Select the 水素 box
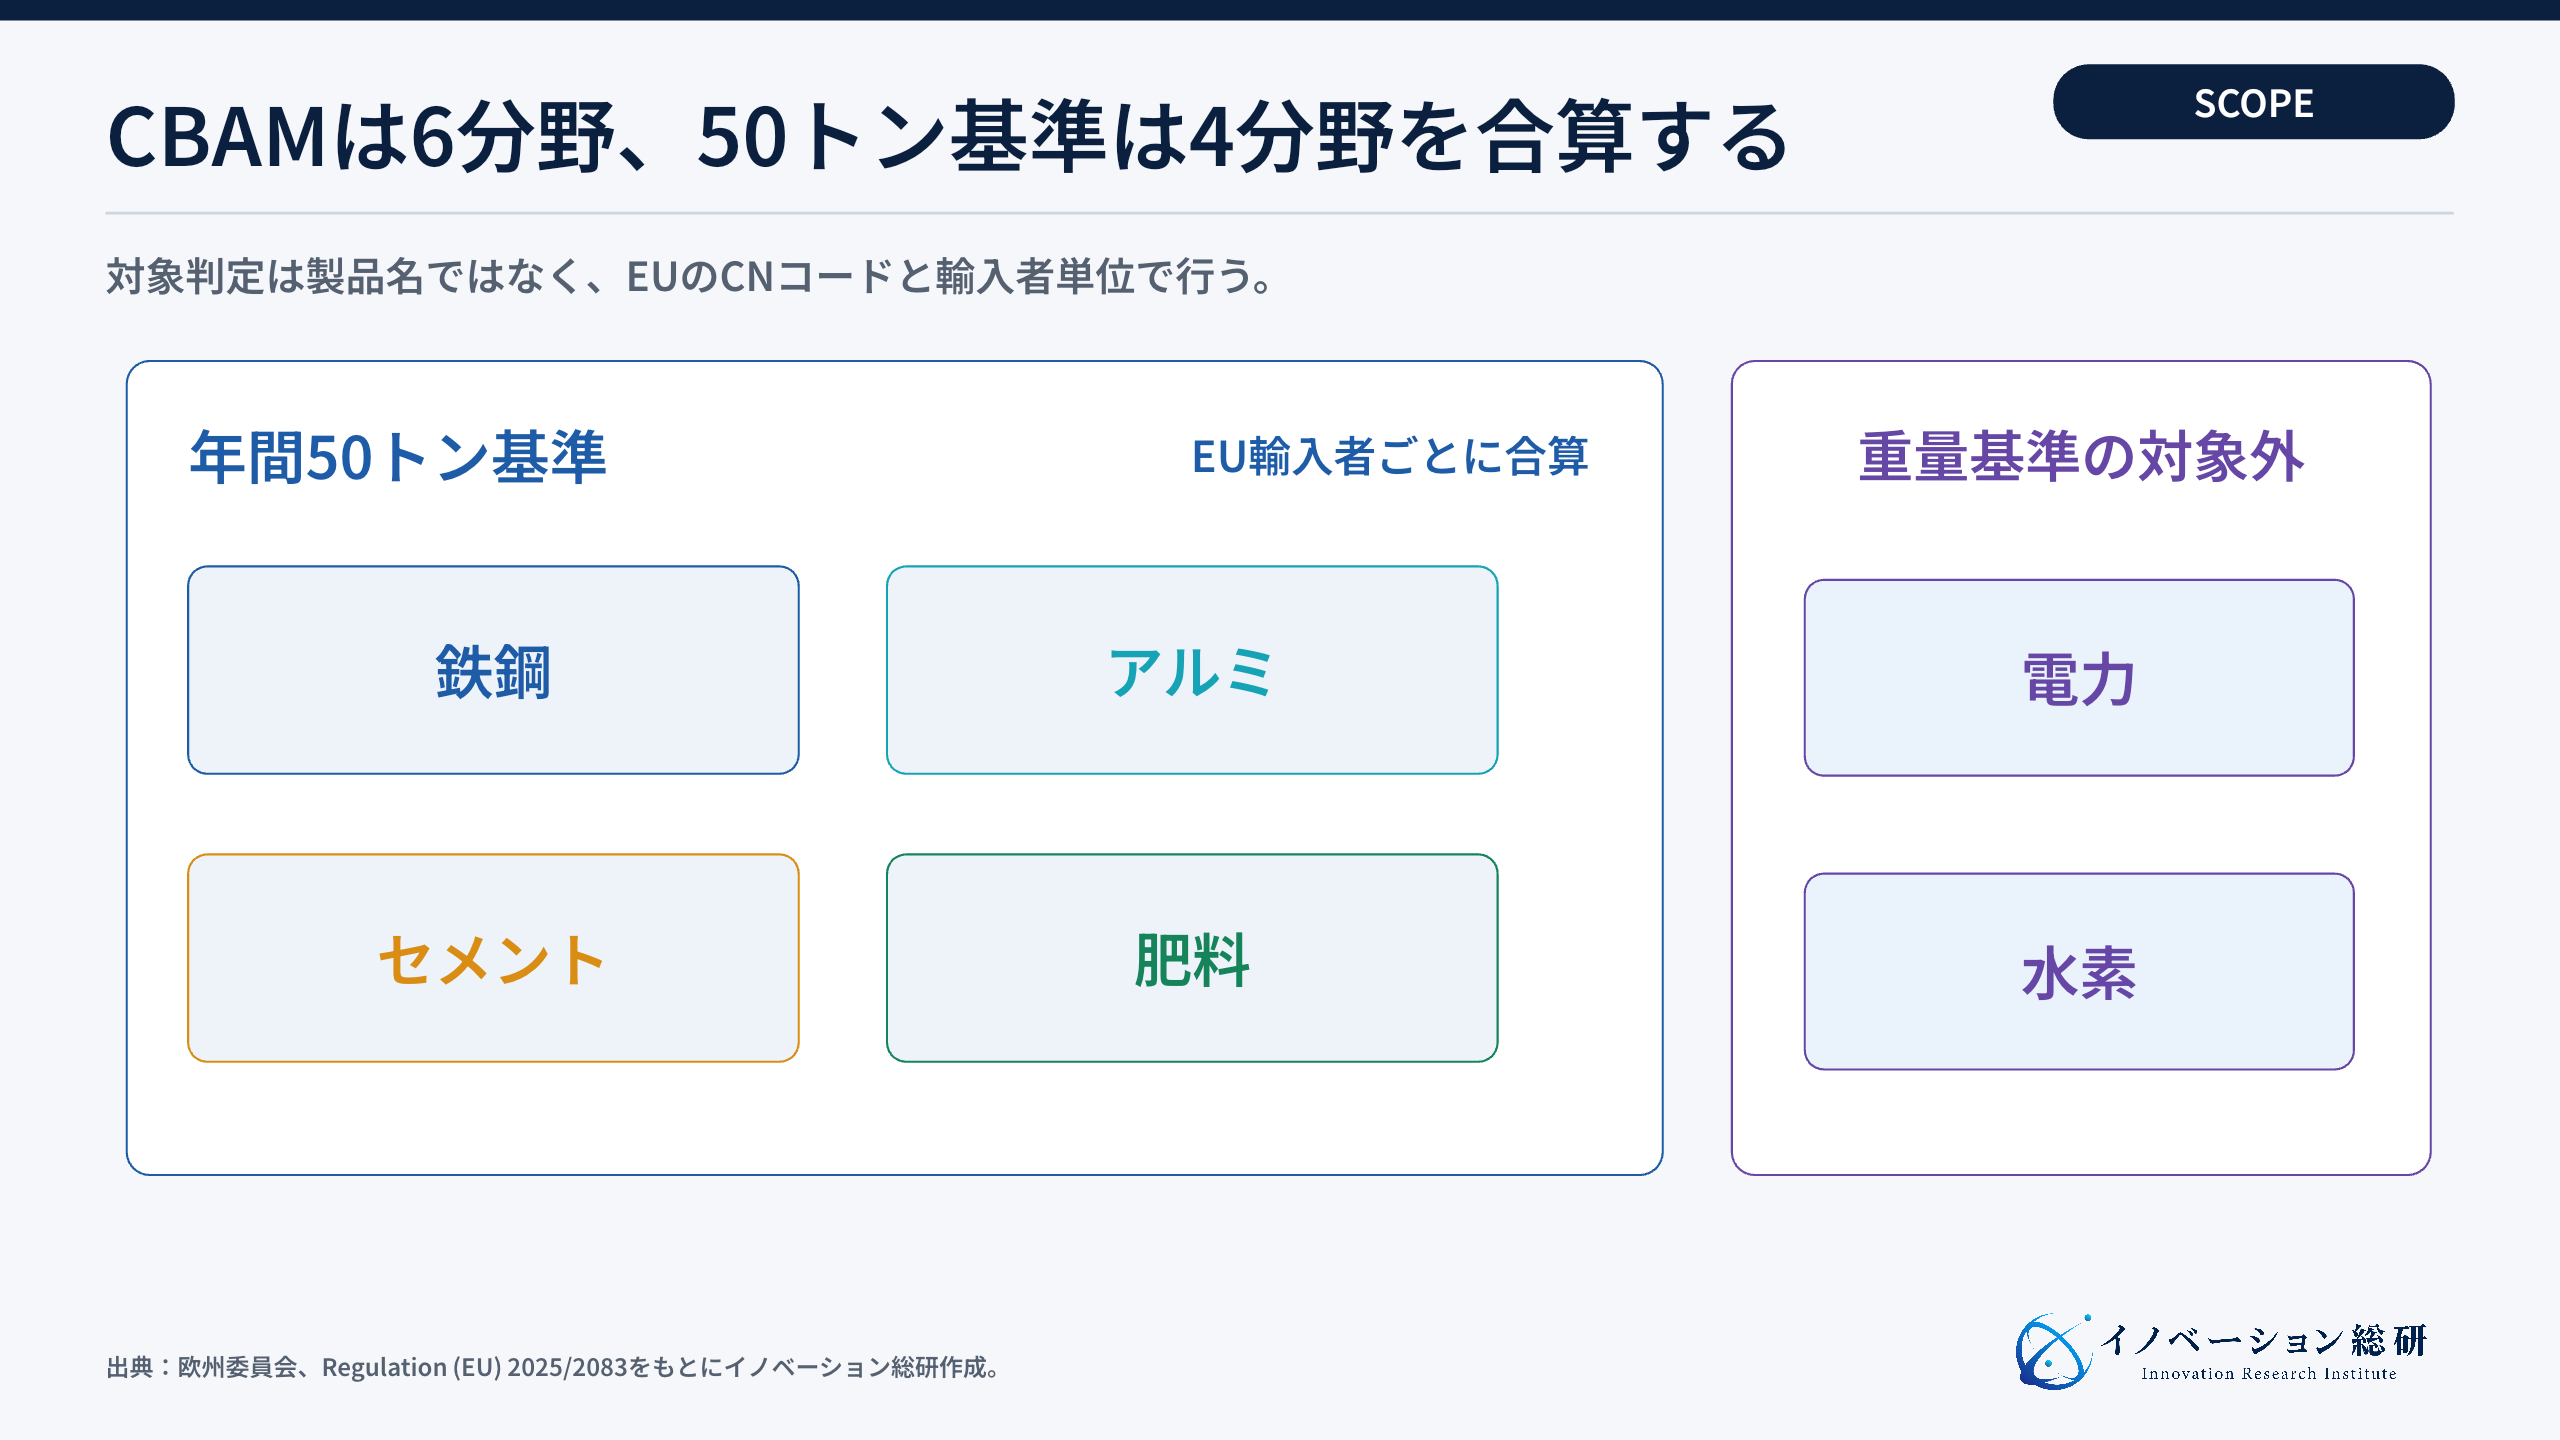The image size is (2560, 1440). tap(2079, 972)
